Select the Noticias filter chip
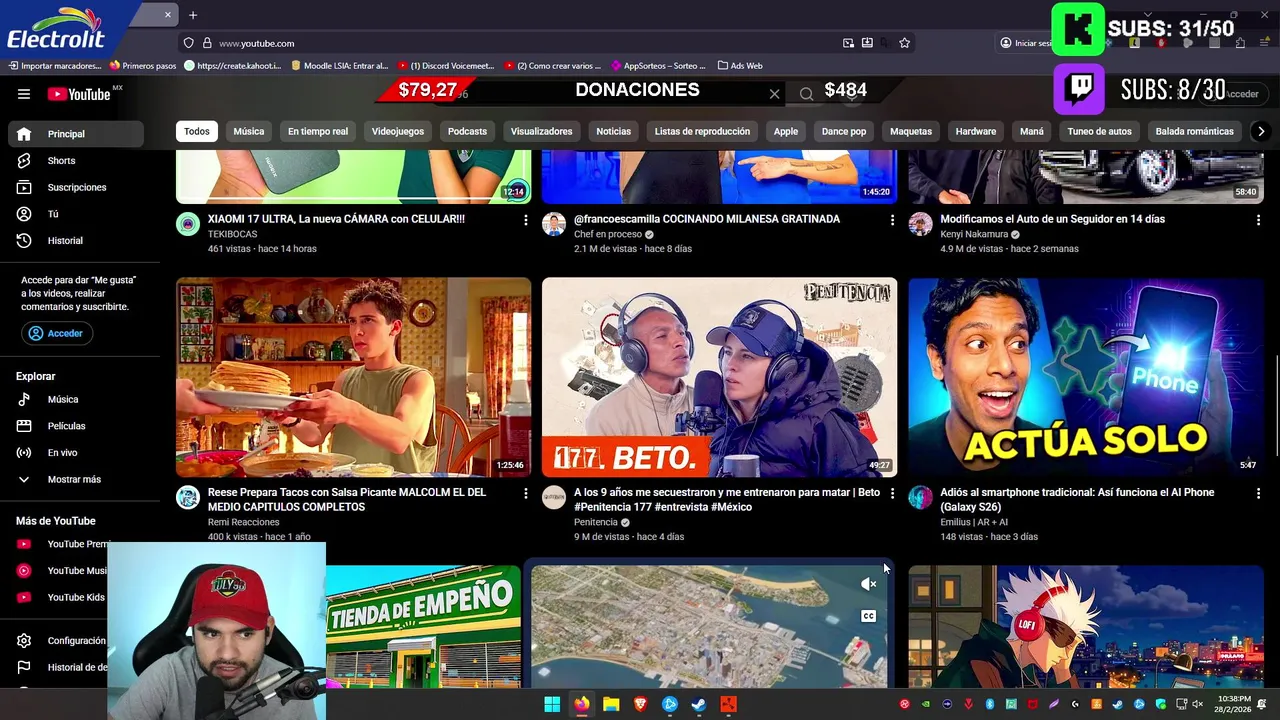 [x=613, y=131]
